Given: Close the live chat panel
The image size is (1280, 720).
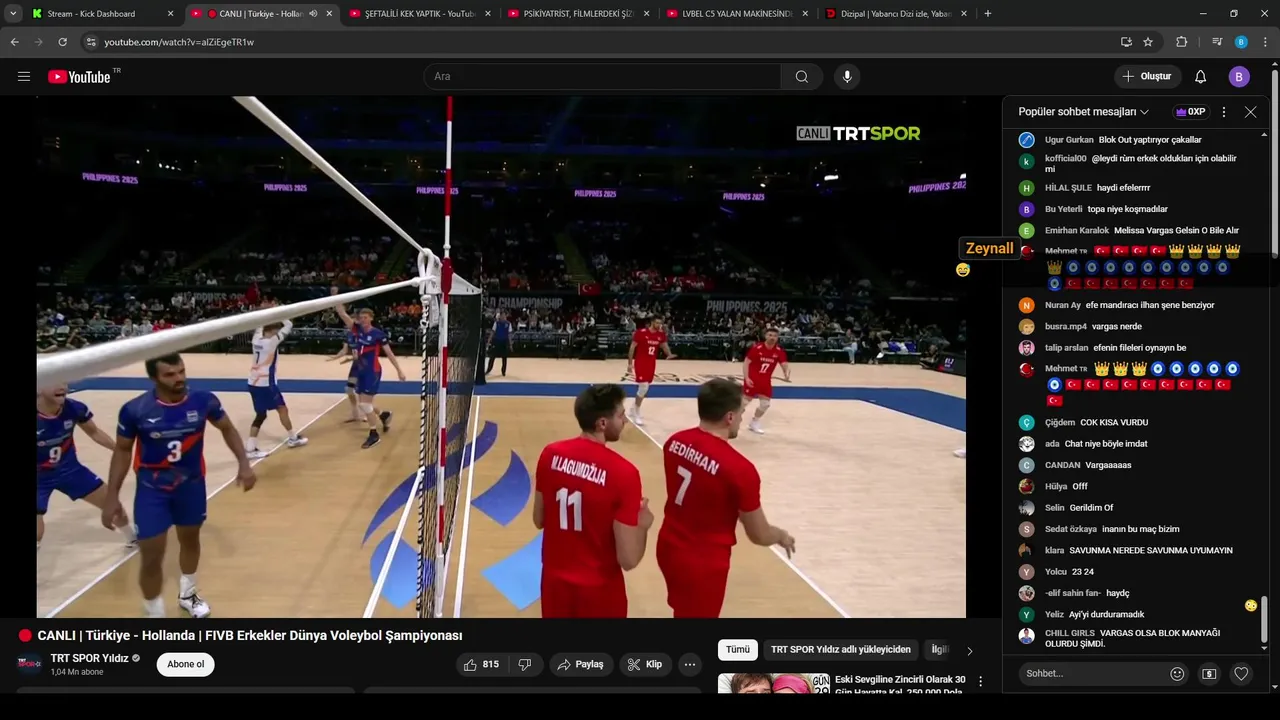Looking at the screenshot, I should pyautogui.click(x=1250, y=112).
